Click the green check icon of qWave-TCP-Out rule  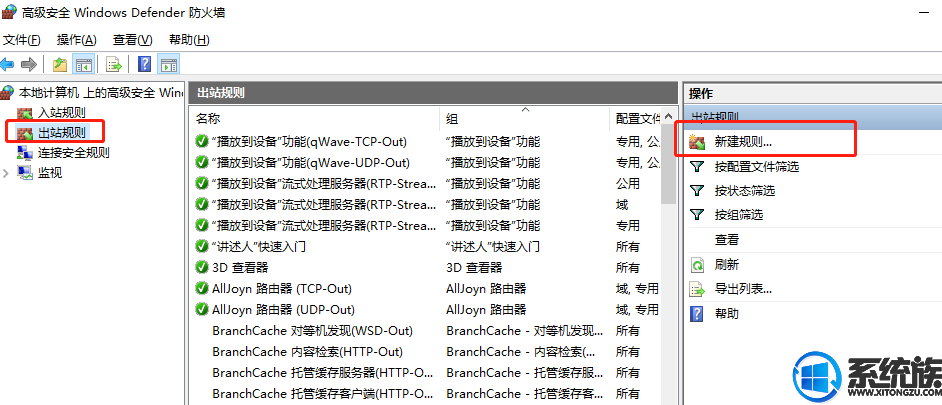pyautogui.click(x=202, y=142)
